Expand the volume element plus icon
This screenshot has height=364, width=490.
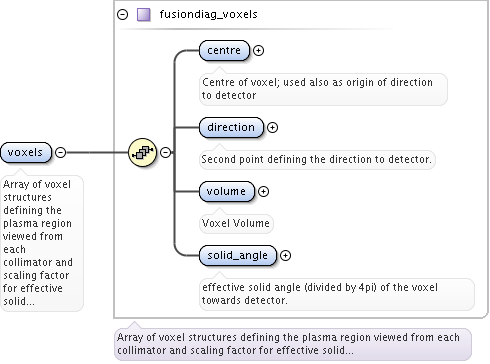coord(263,191)
